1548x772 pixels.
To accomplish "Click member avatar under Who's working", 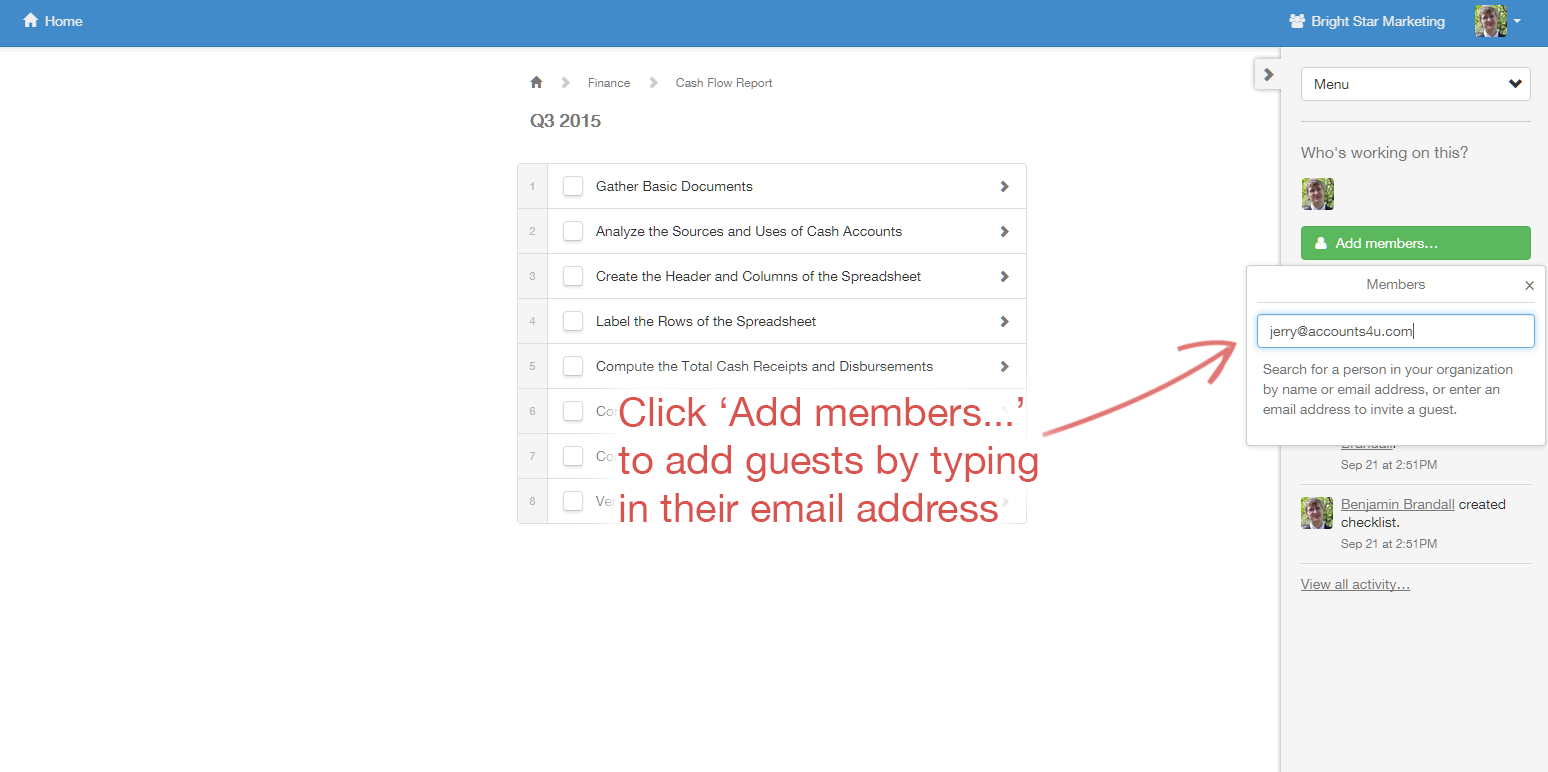I will [x=1317, y=194].
